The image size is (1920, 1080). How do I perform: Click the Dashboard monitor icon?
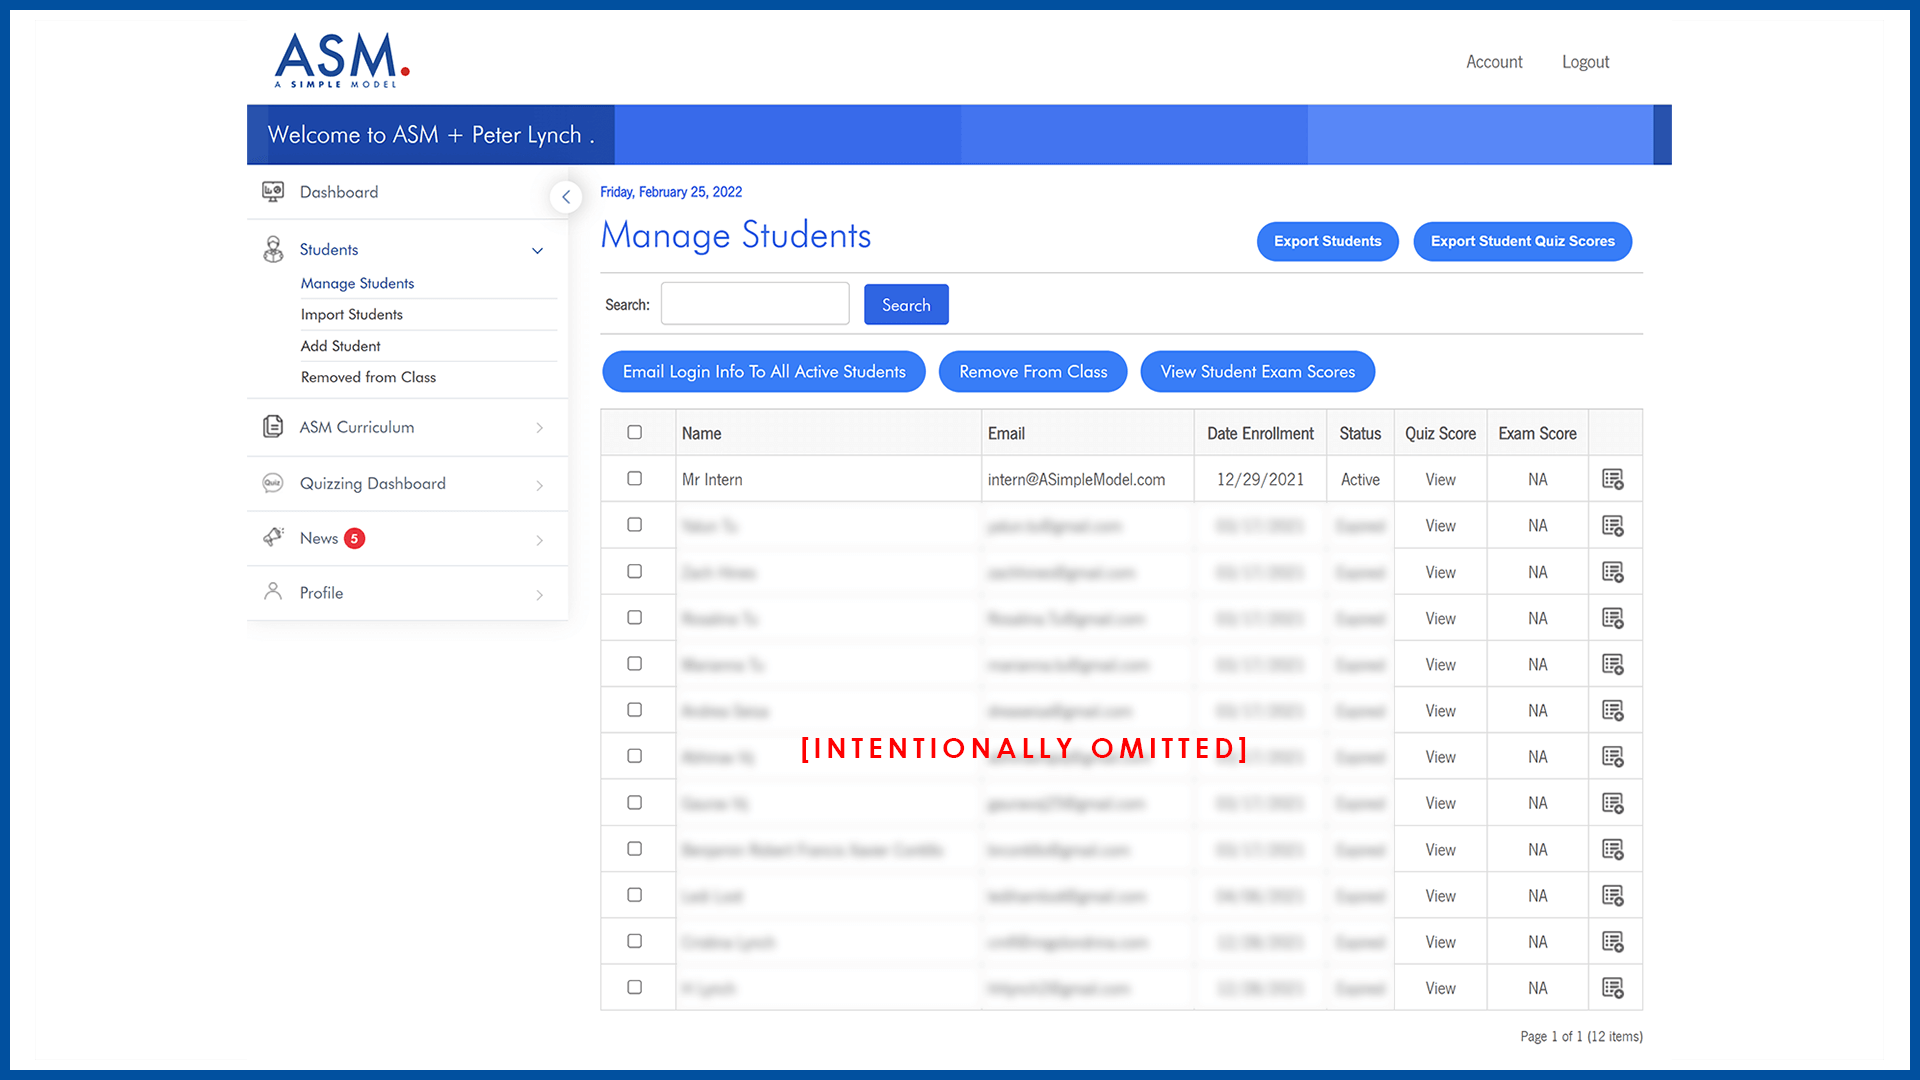272,191
